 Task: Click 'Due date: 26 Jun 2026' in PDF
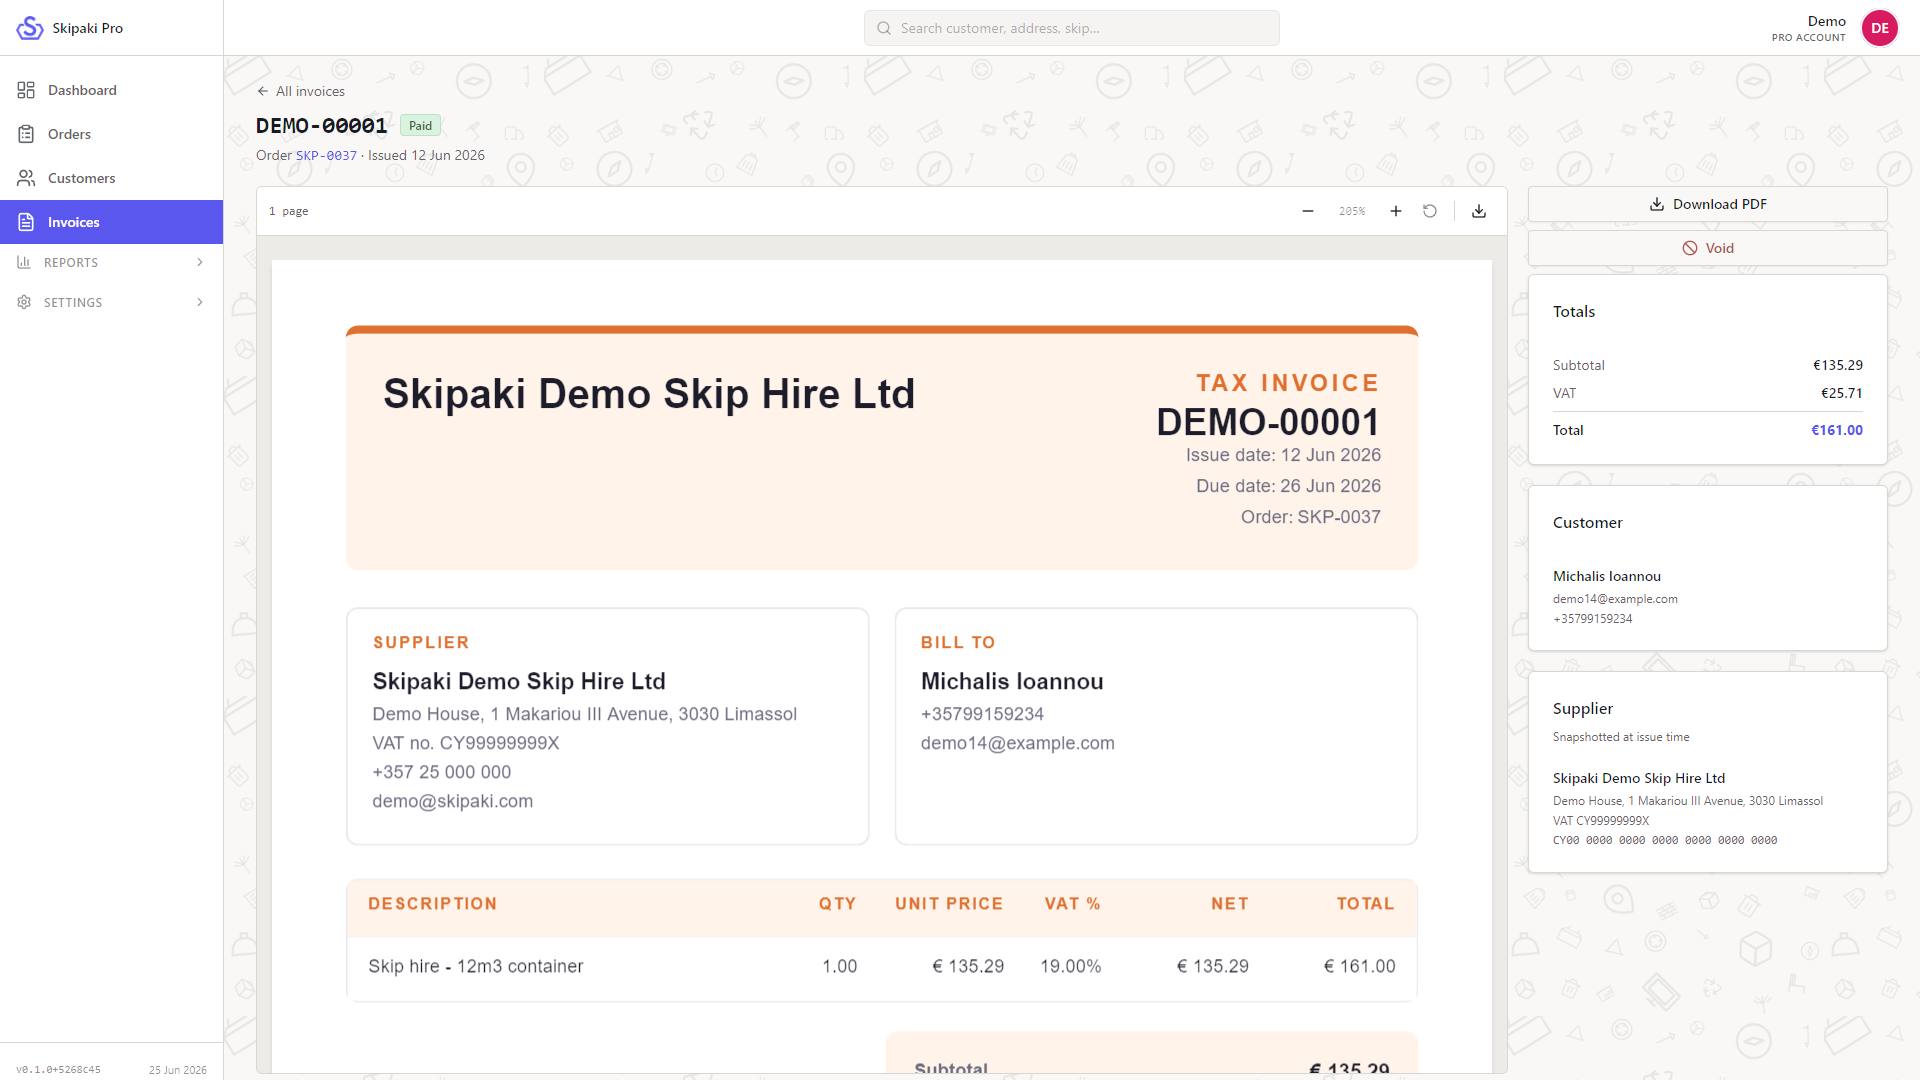1288,486
